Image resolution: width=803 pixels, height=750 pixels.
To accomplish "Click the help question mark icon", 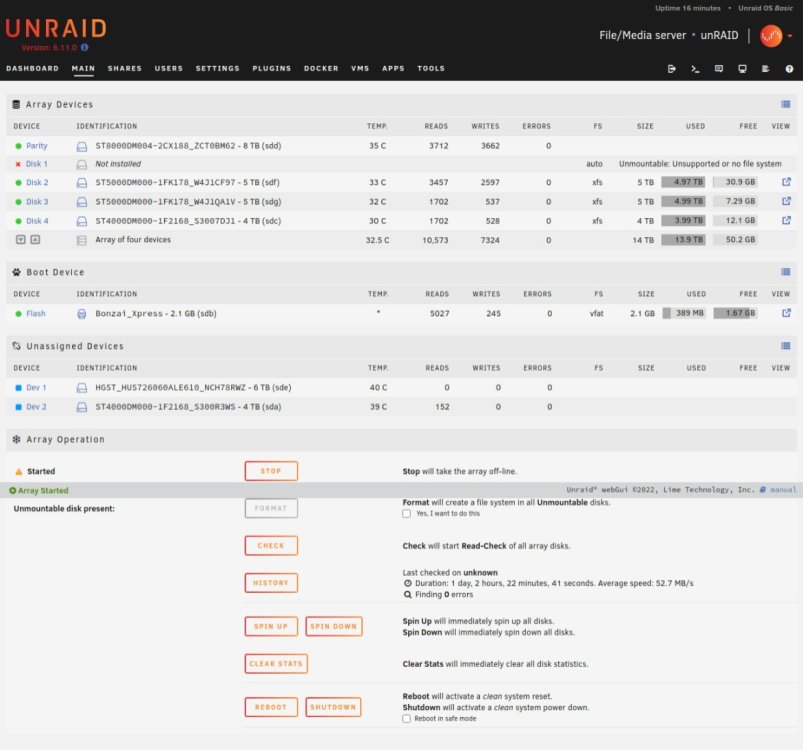I will (x=789, y=69).
